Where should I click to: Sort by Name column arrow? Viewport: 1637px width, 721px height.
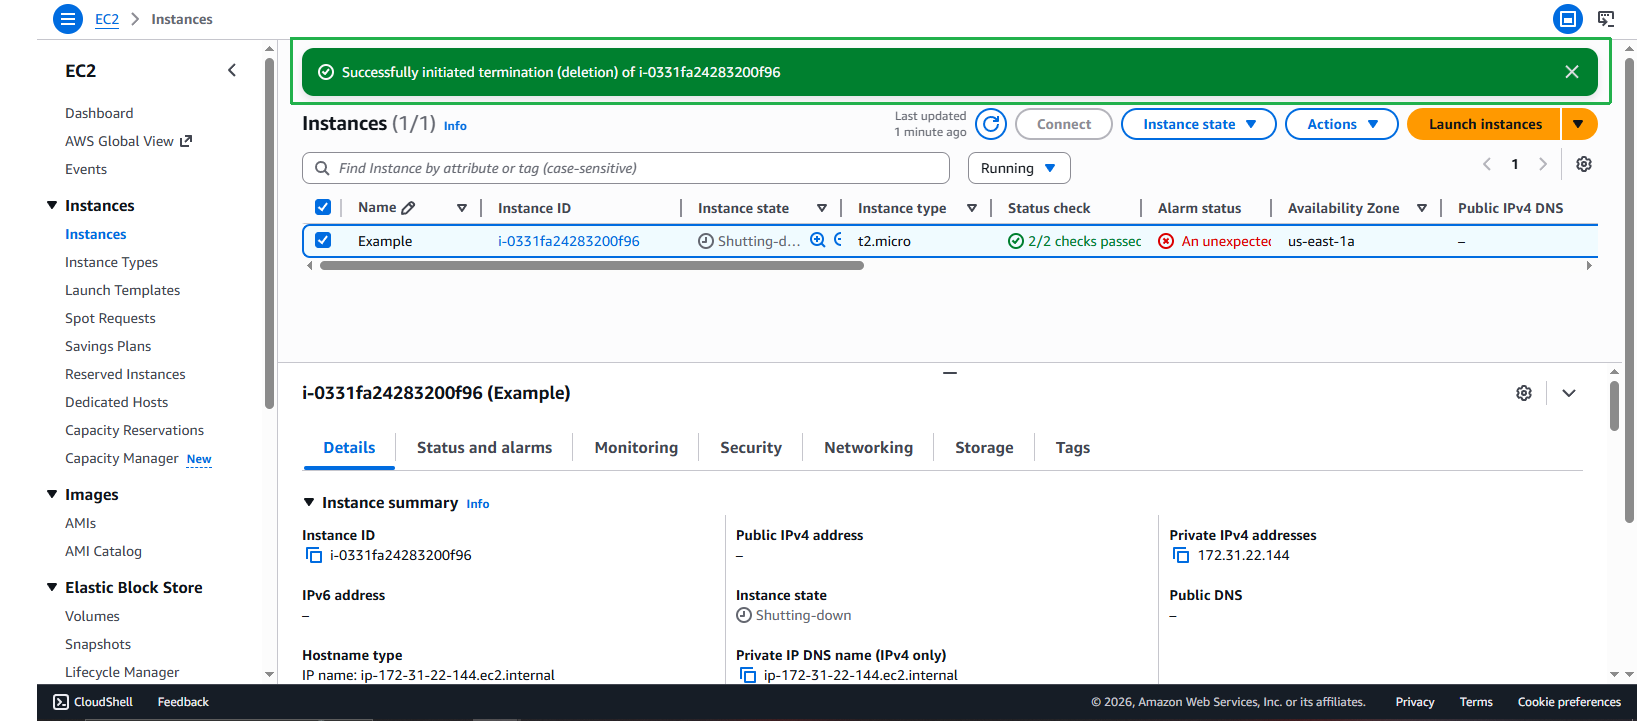462,208
